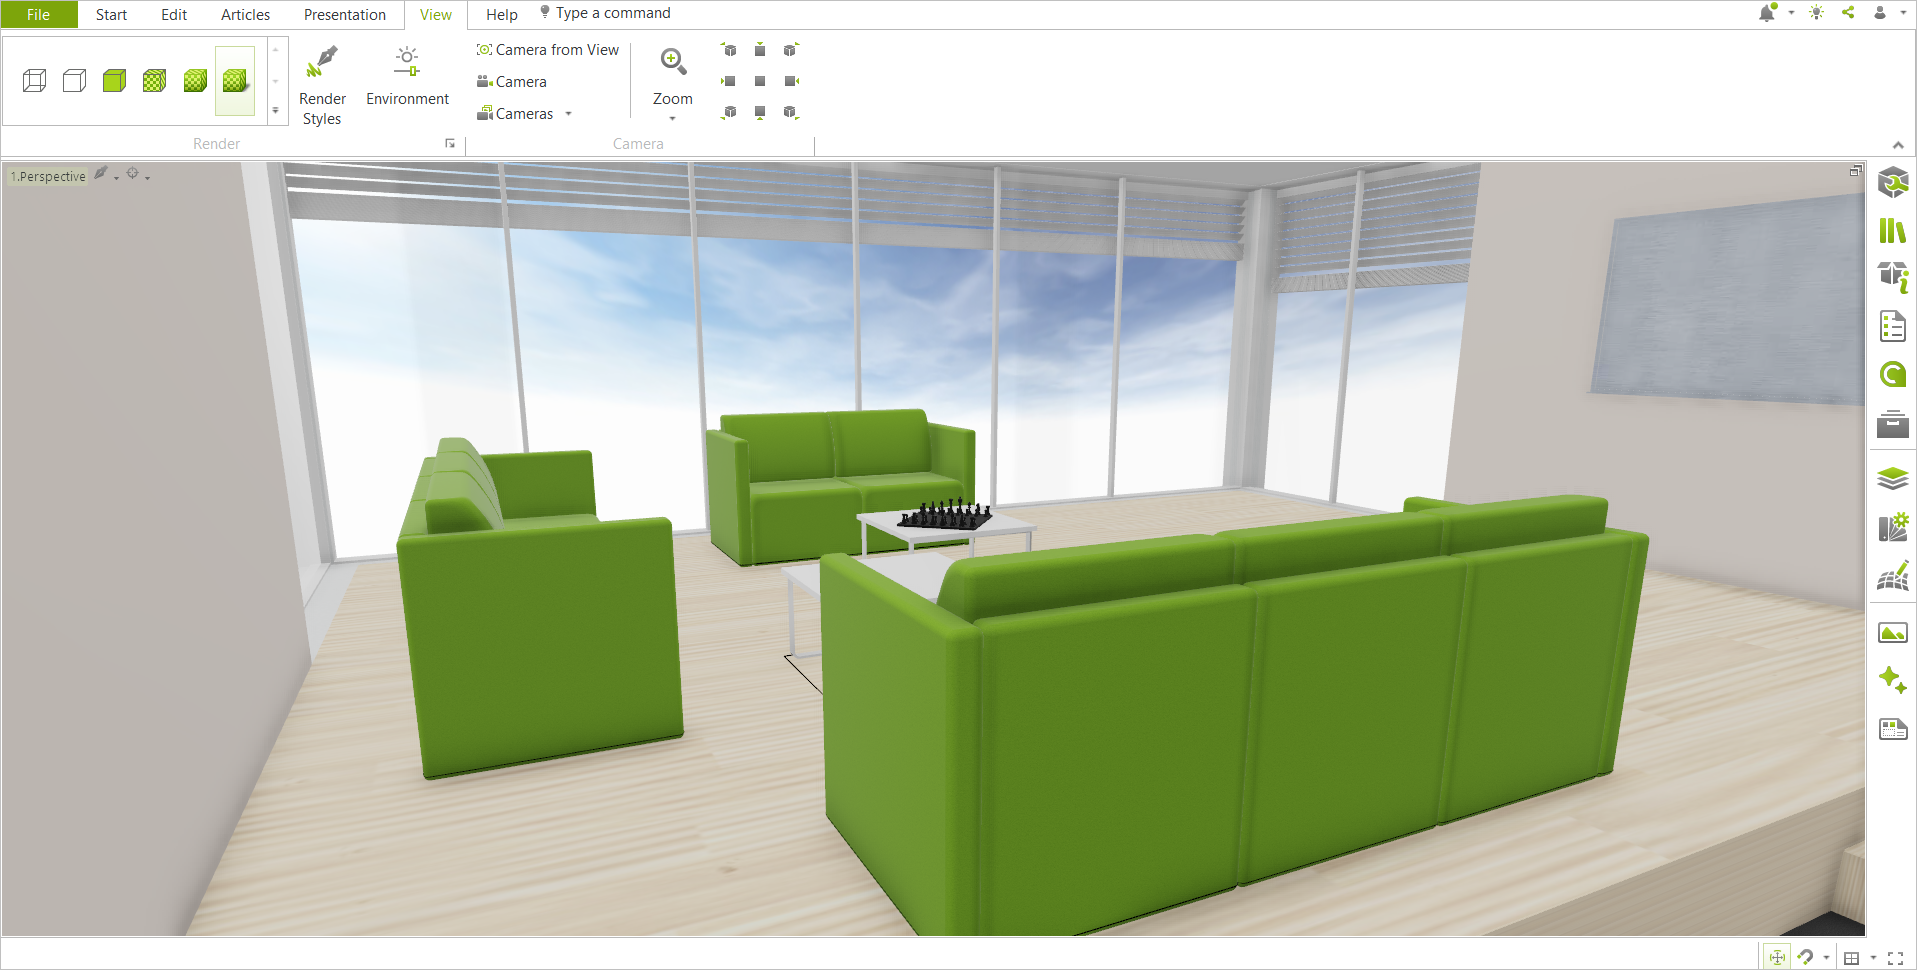Collapse the ribbon with the chevron
This screenshot has height=970, width=1917.
coord(1898,145)
